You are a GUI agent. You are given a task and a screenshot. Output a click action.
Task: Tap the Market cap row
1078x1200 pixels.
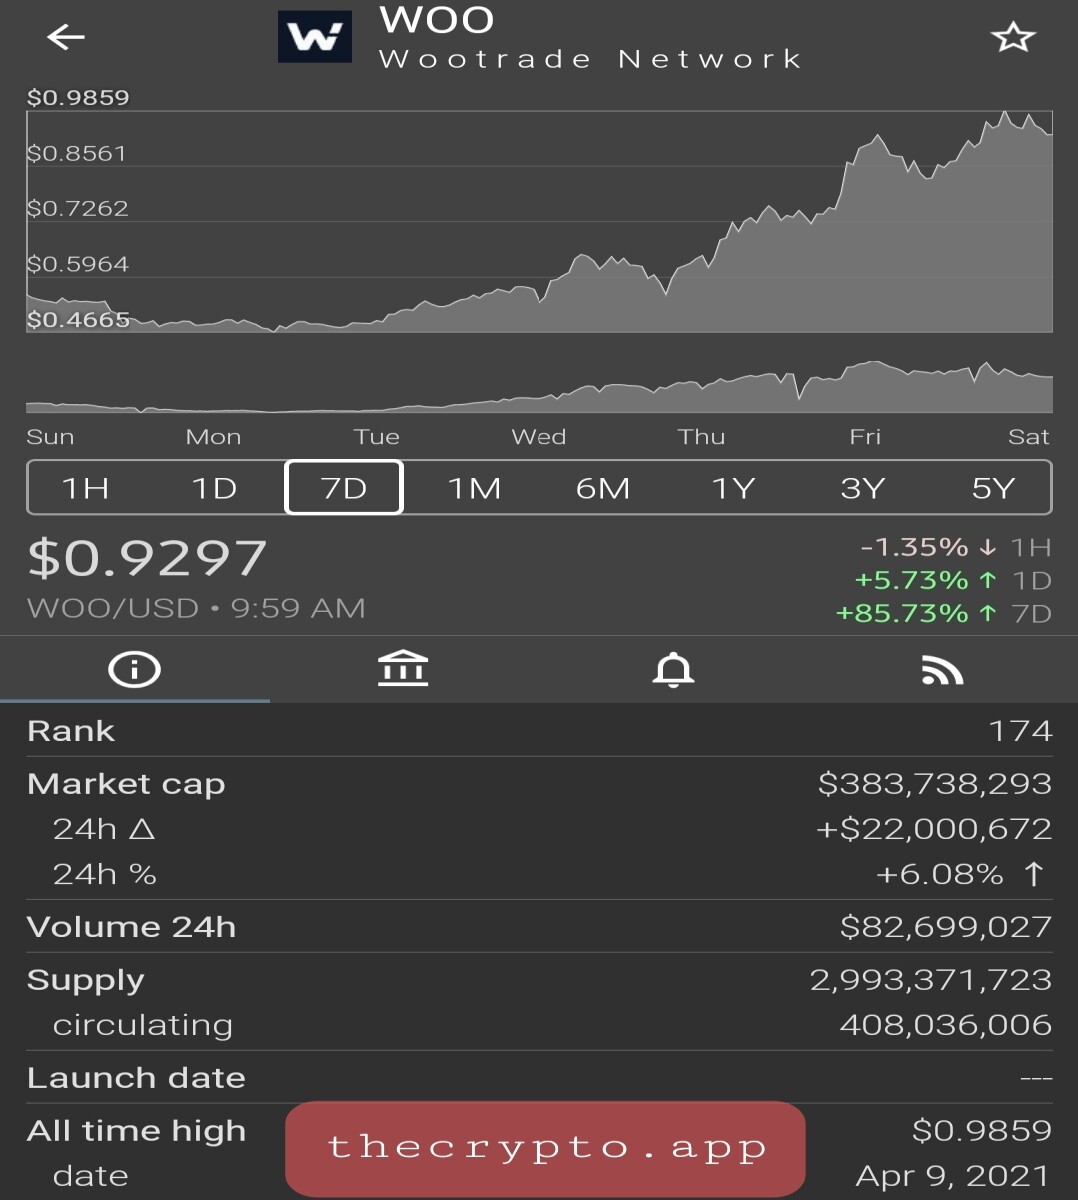tap(539, 784)
